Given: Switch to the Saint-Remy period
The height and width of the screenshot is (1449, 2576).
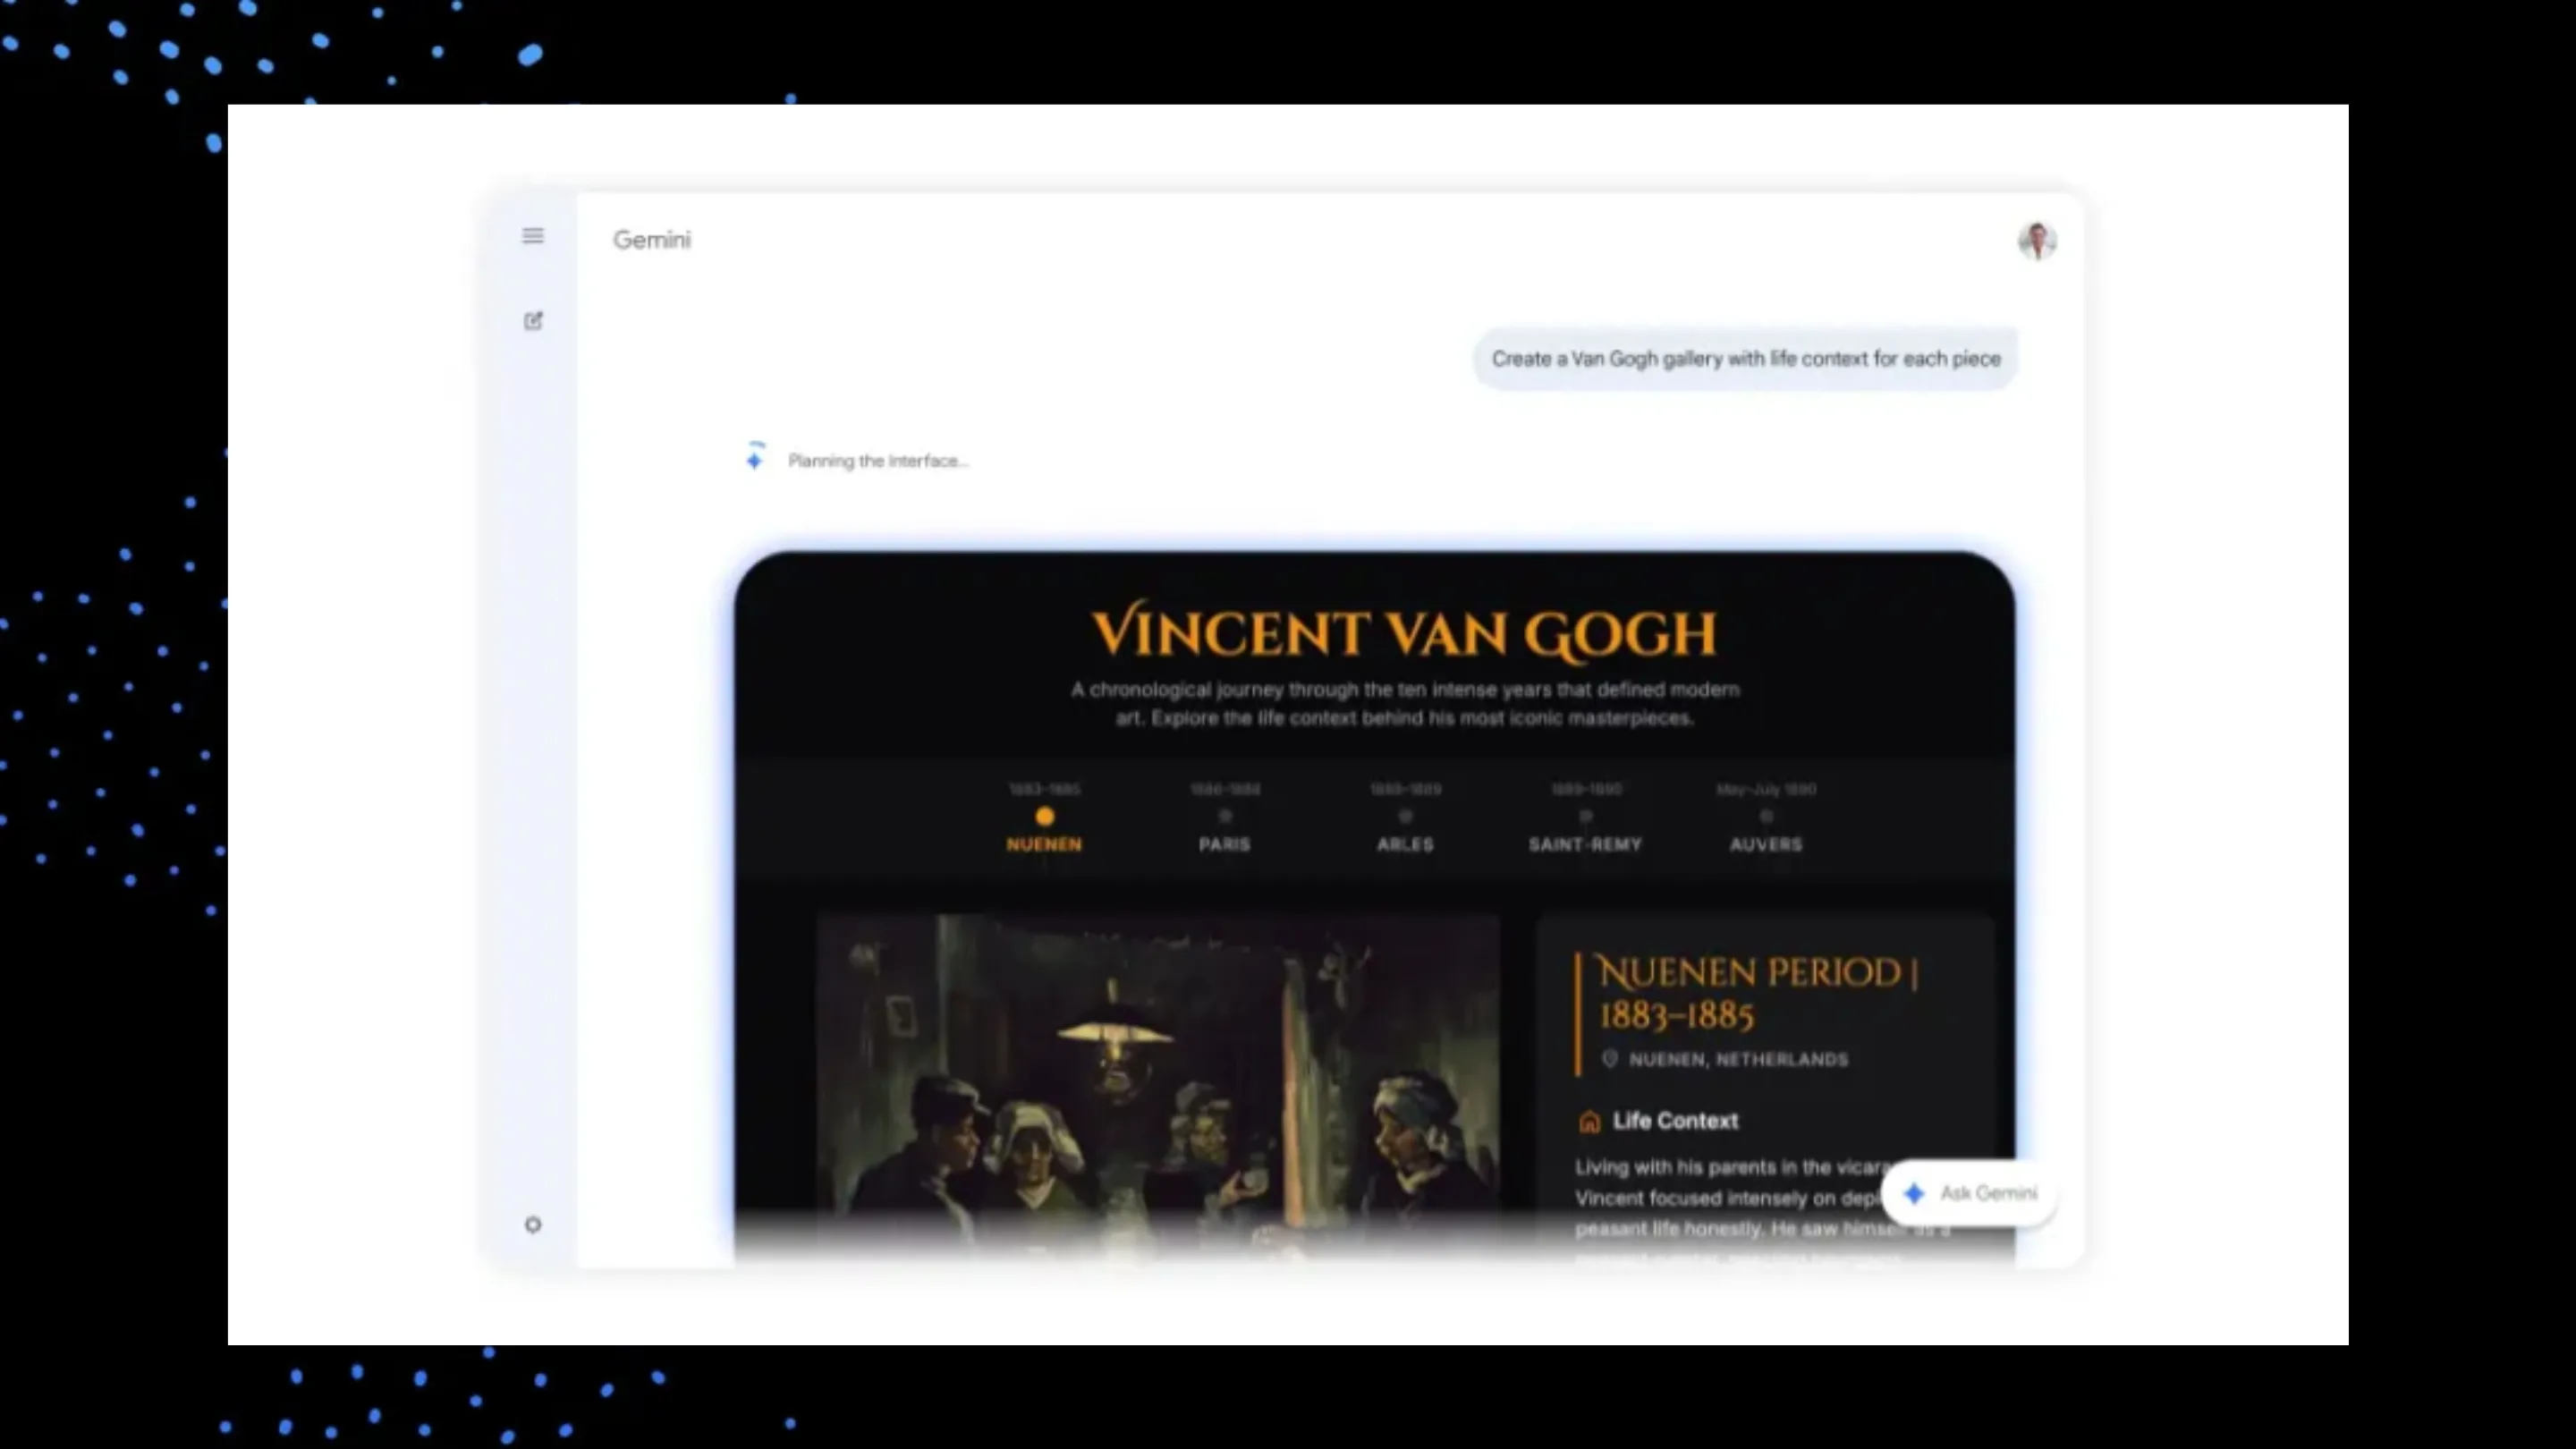Looking at the screenshot, I should 1585,844.
